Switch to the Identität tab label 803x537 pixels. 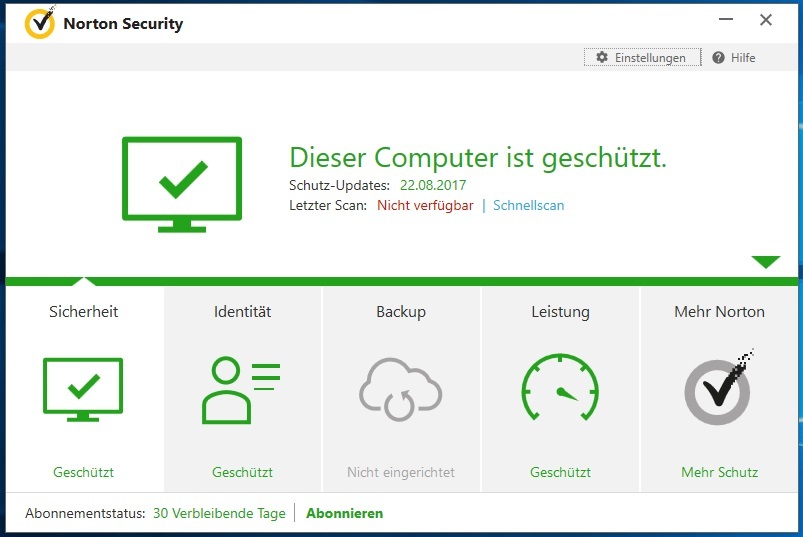click(x=242, y=312)
